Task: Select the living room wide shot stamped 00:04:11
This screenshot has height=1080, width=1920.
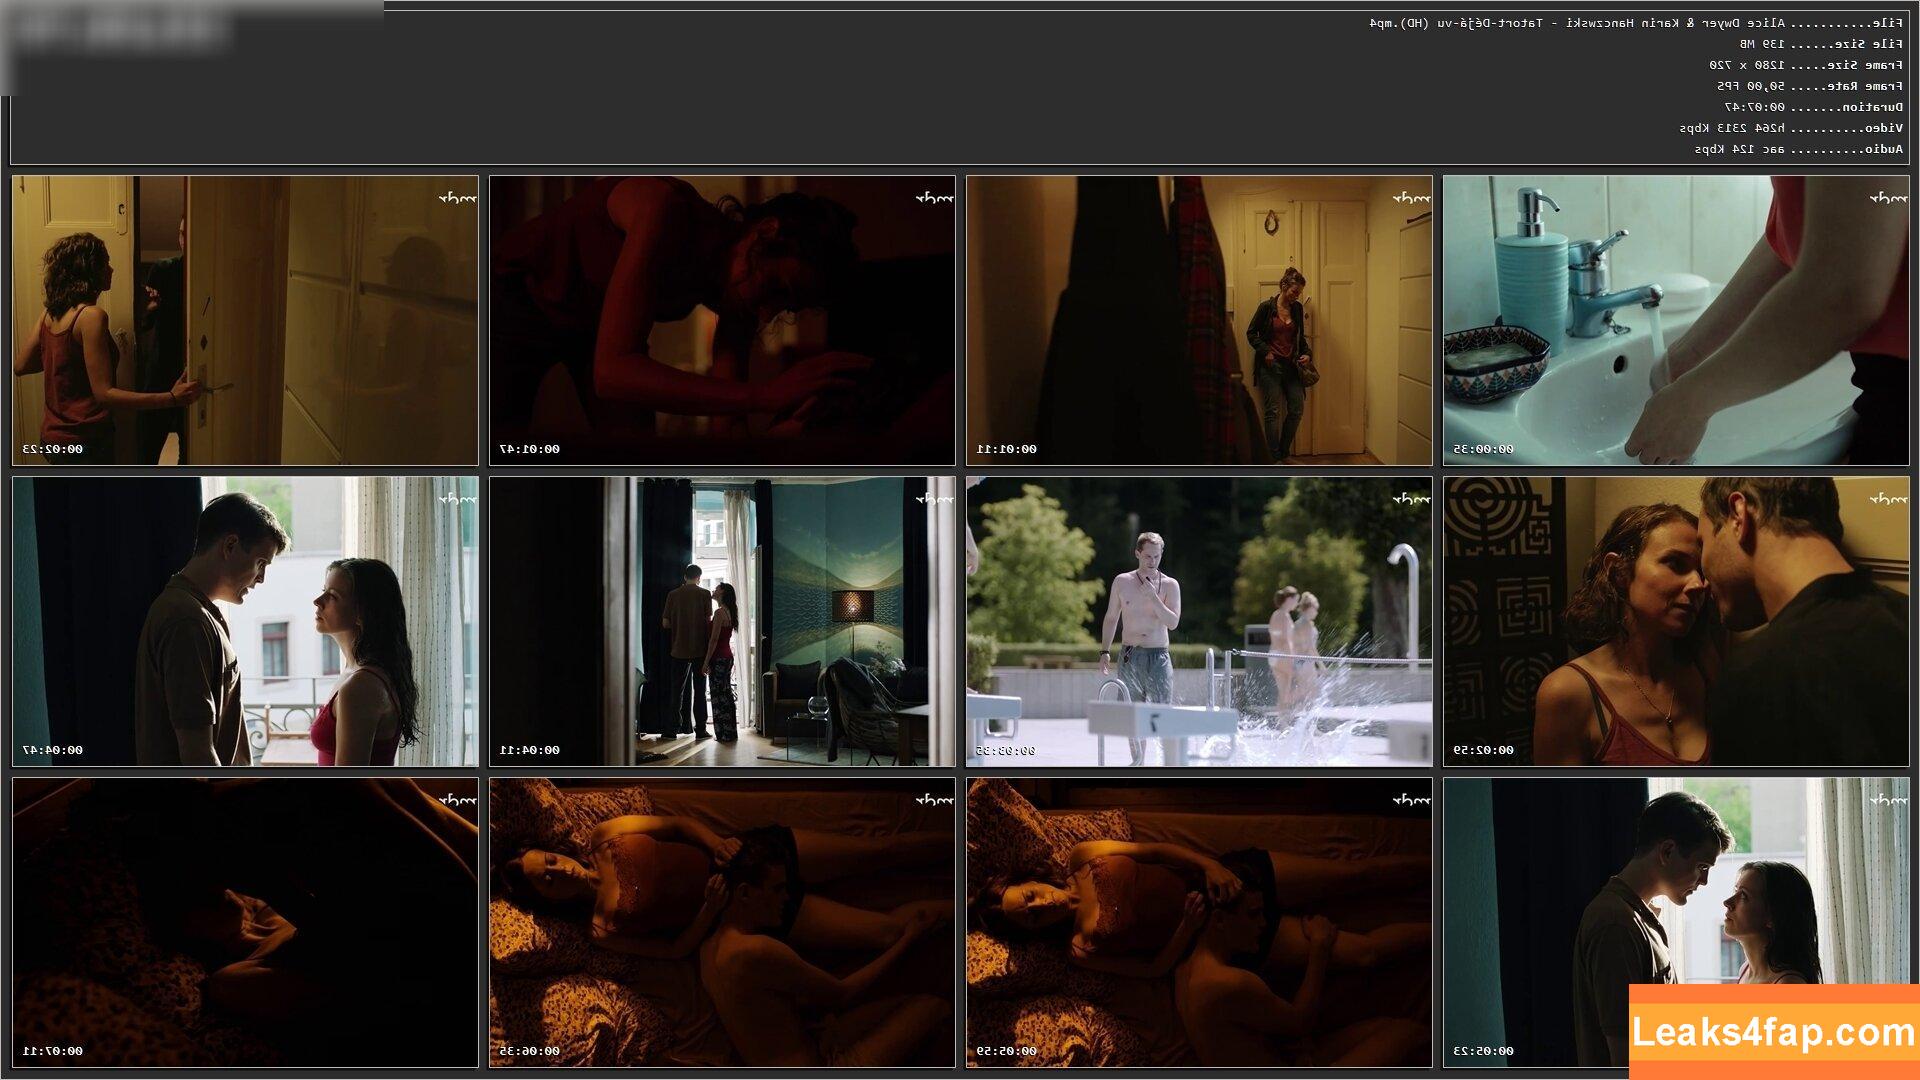Action: click(x=722, y=621)
